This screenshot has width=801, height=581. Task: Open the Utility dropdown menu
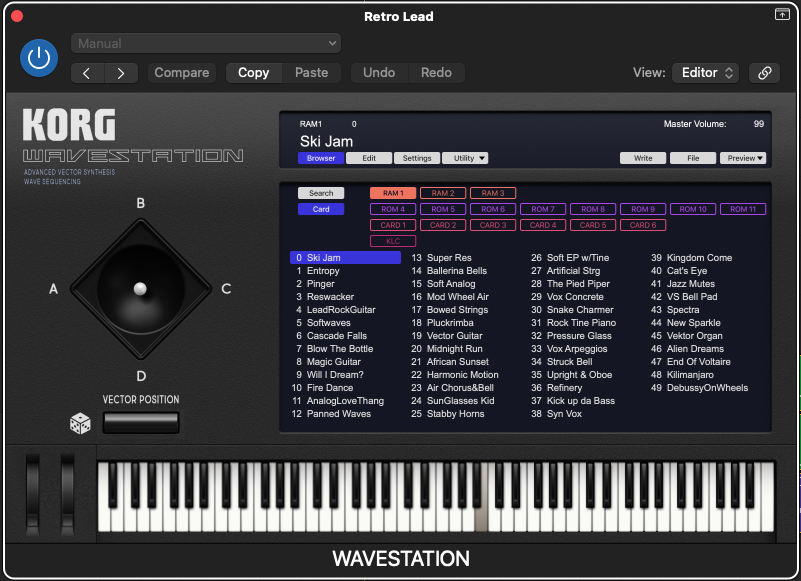pos(465,158)
